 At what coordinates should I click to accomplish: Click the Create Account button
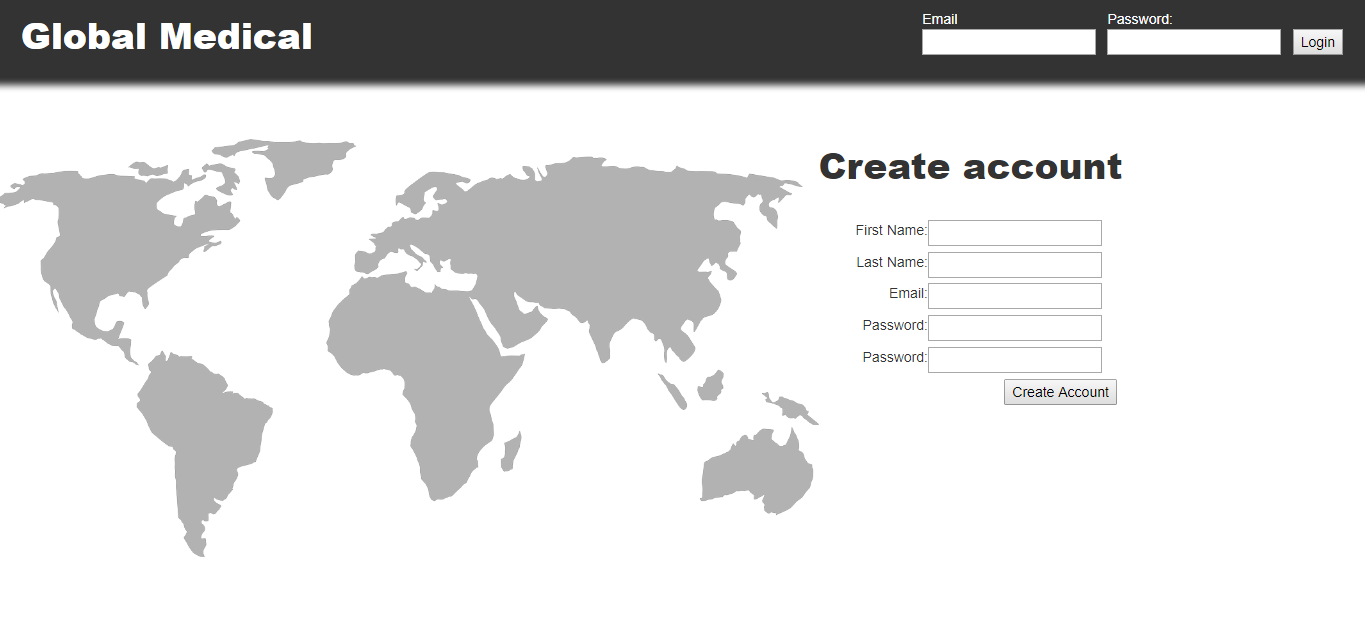(1060, 392)
